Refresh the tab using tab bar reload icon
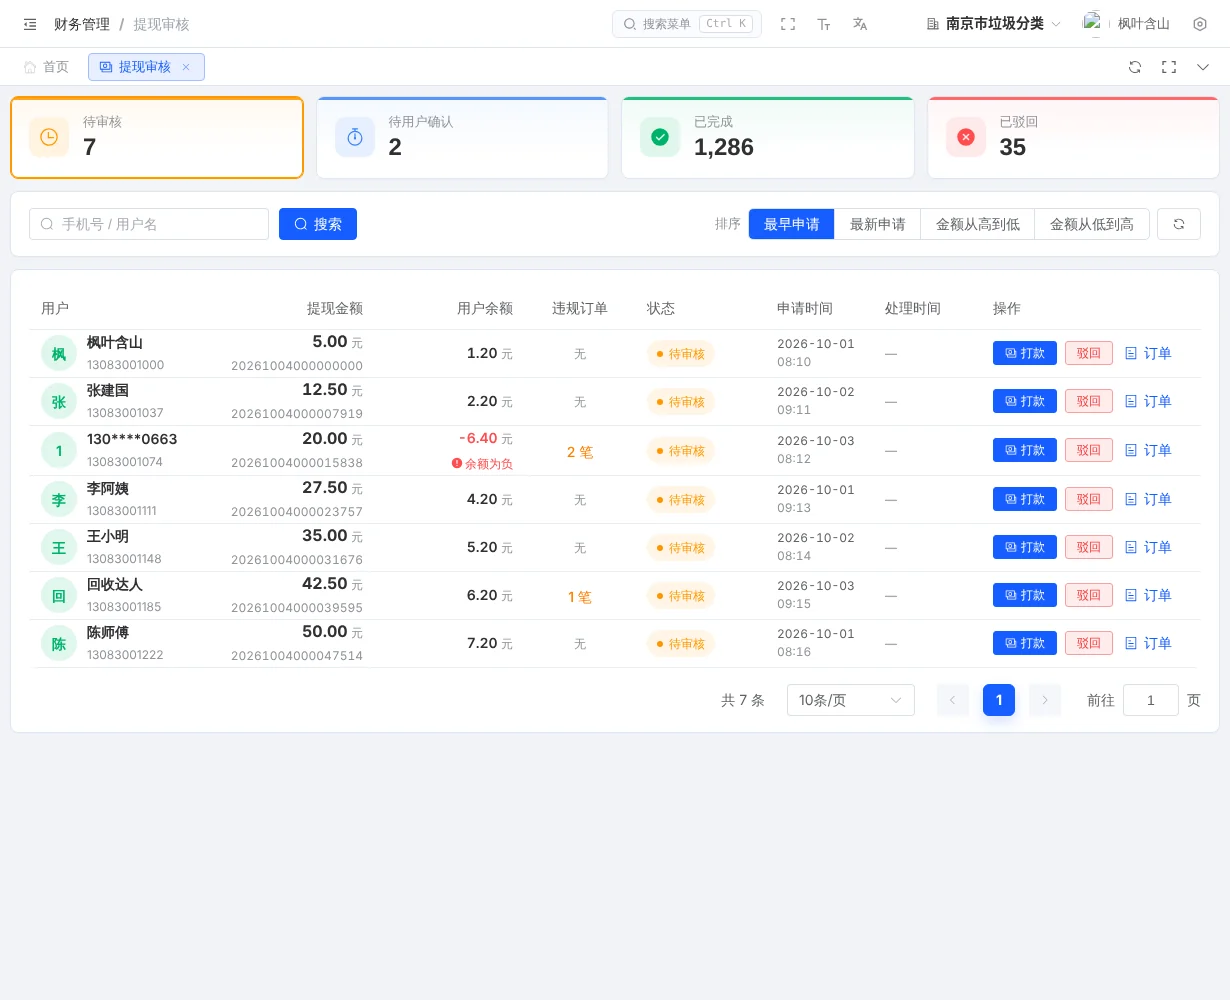 click(1135, 67)
